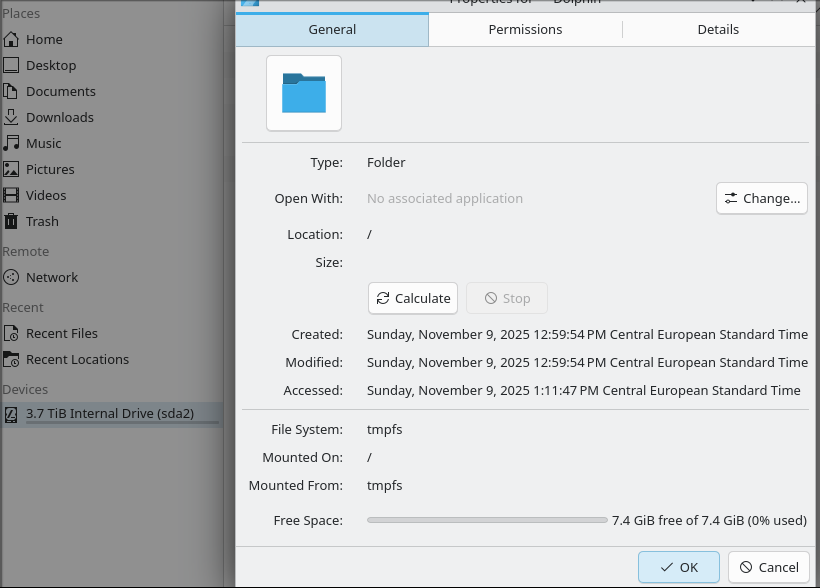This screenshot has width=820, height=588.
Task: Click the Downloads arrow icon
Action: (11, 117)
